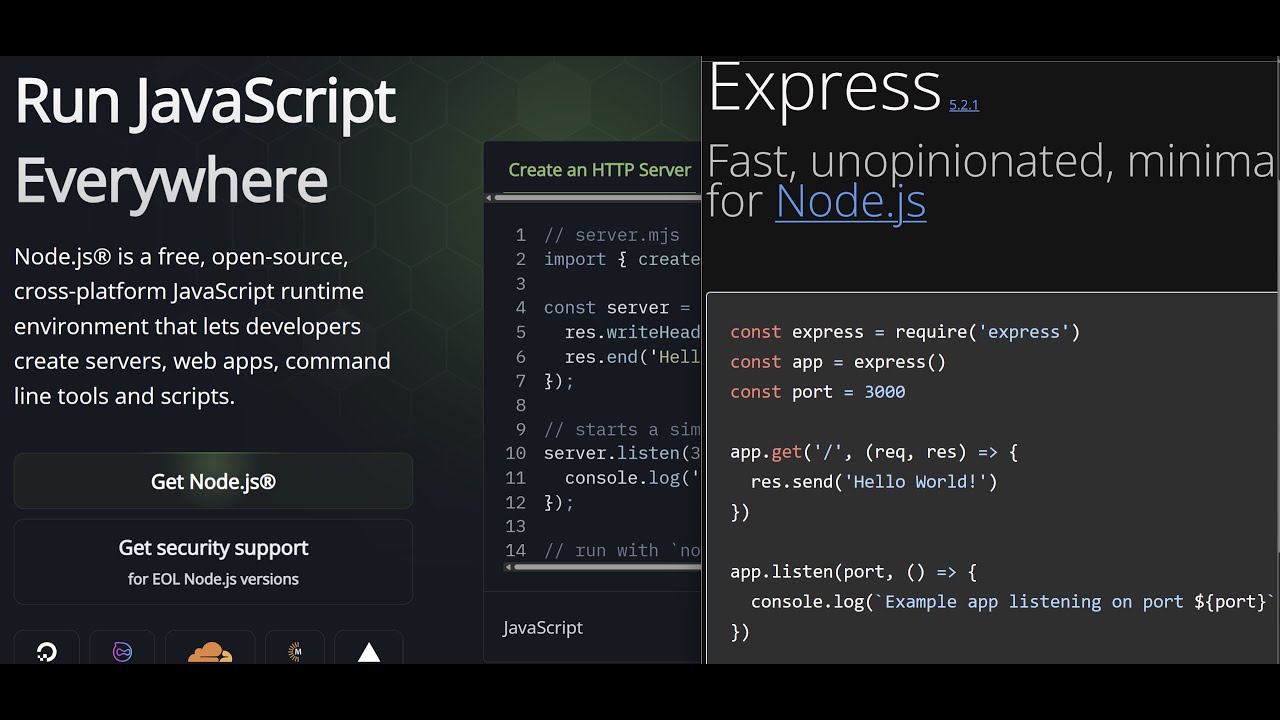The height and width of the screenshot is (720, 1280).
Task: Click left arrow of the upper code scrollbar
Action: pos(489,198)
